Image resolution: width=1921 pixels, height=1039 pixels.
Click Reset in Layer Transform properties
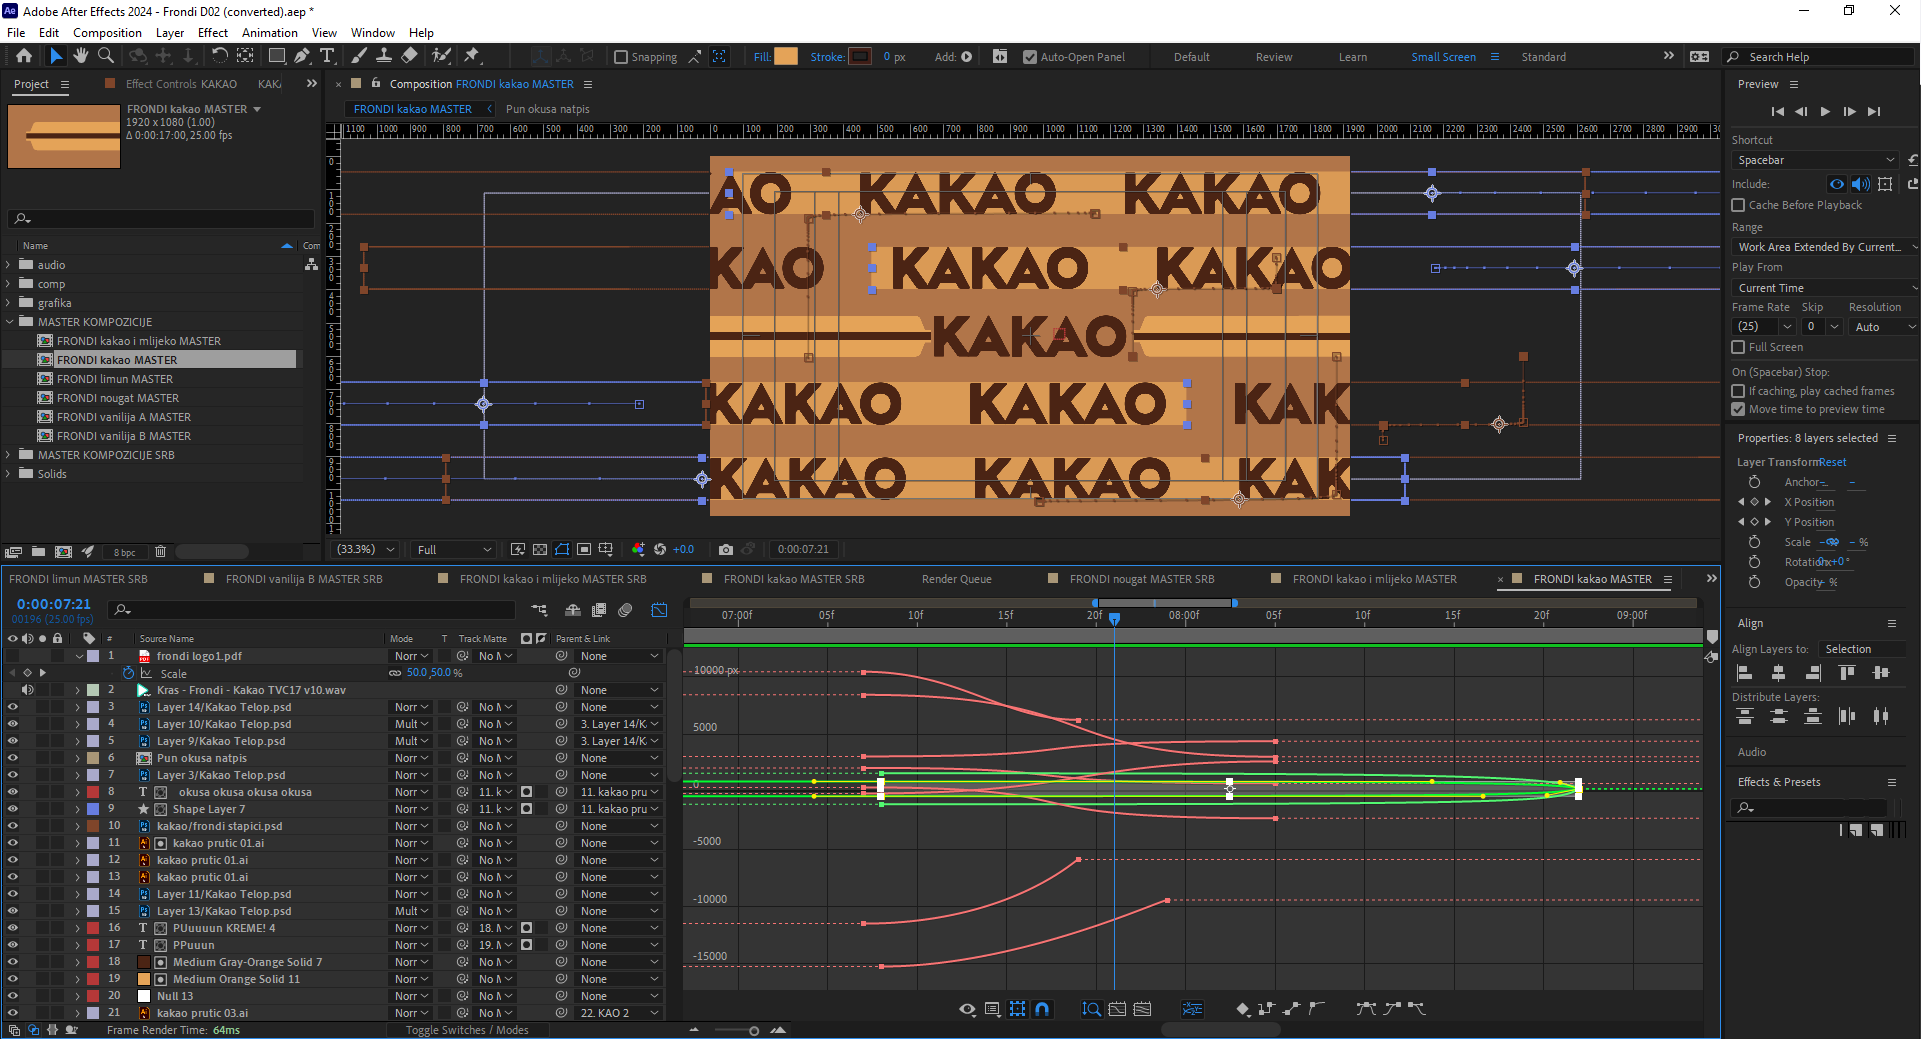1832,462
